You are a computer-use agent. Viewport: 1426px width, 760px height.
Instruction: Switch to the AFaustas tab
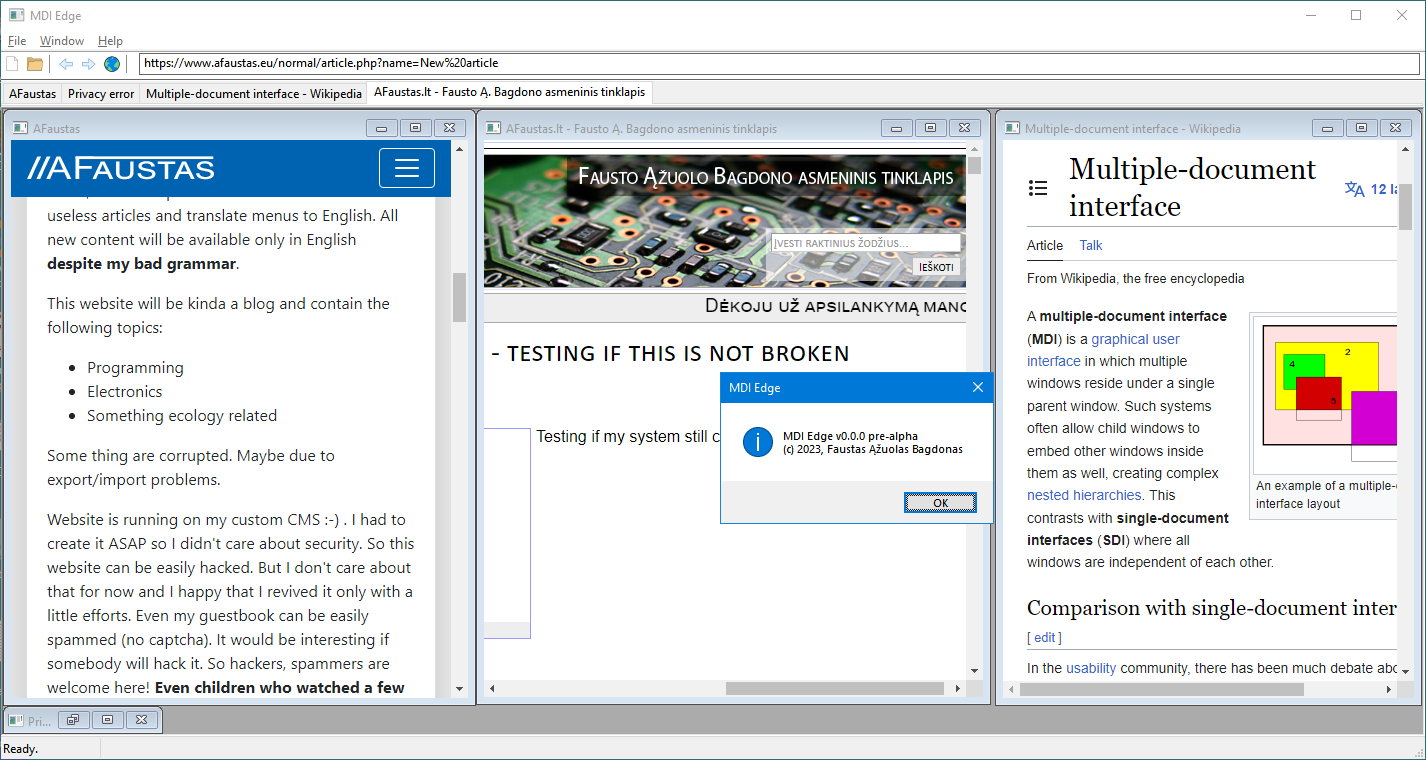[33, 94]
